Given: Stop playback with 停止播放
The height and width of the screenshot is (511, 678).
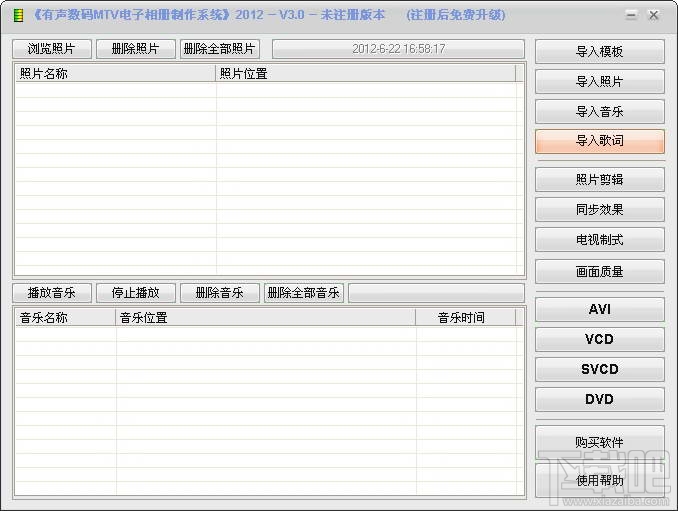Looking at the screenshot, I should [136, 293].
